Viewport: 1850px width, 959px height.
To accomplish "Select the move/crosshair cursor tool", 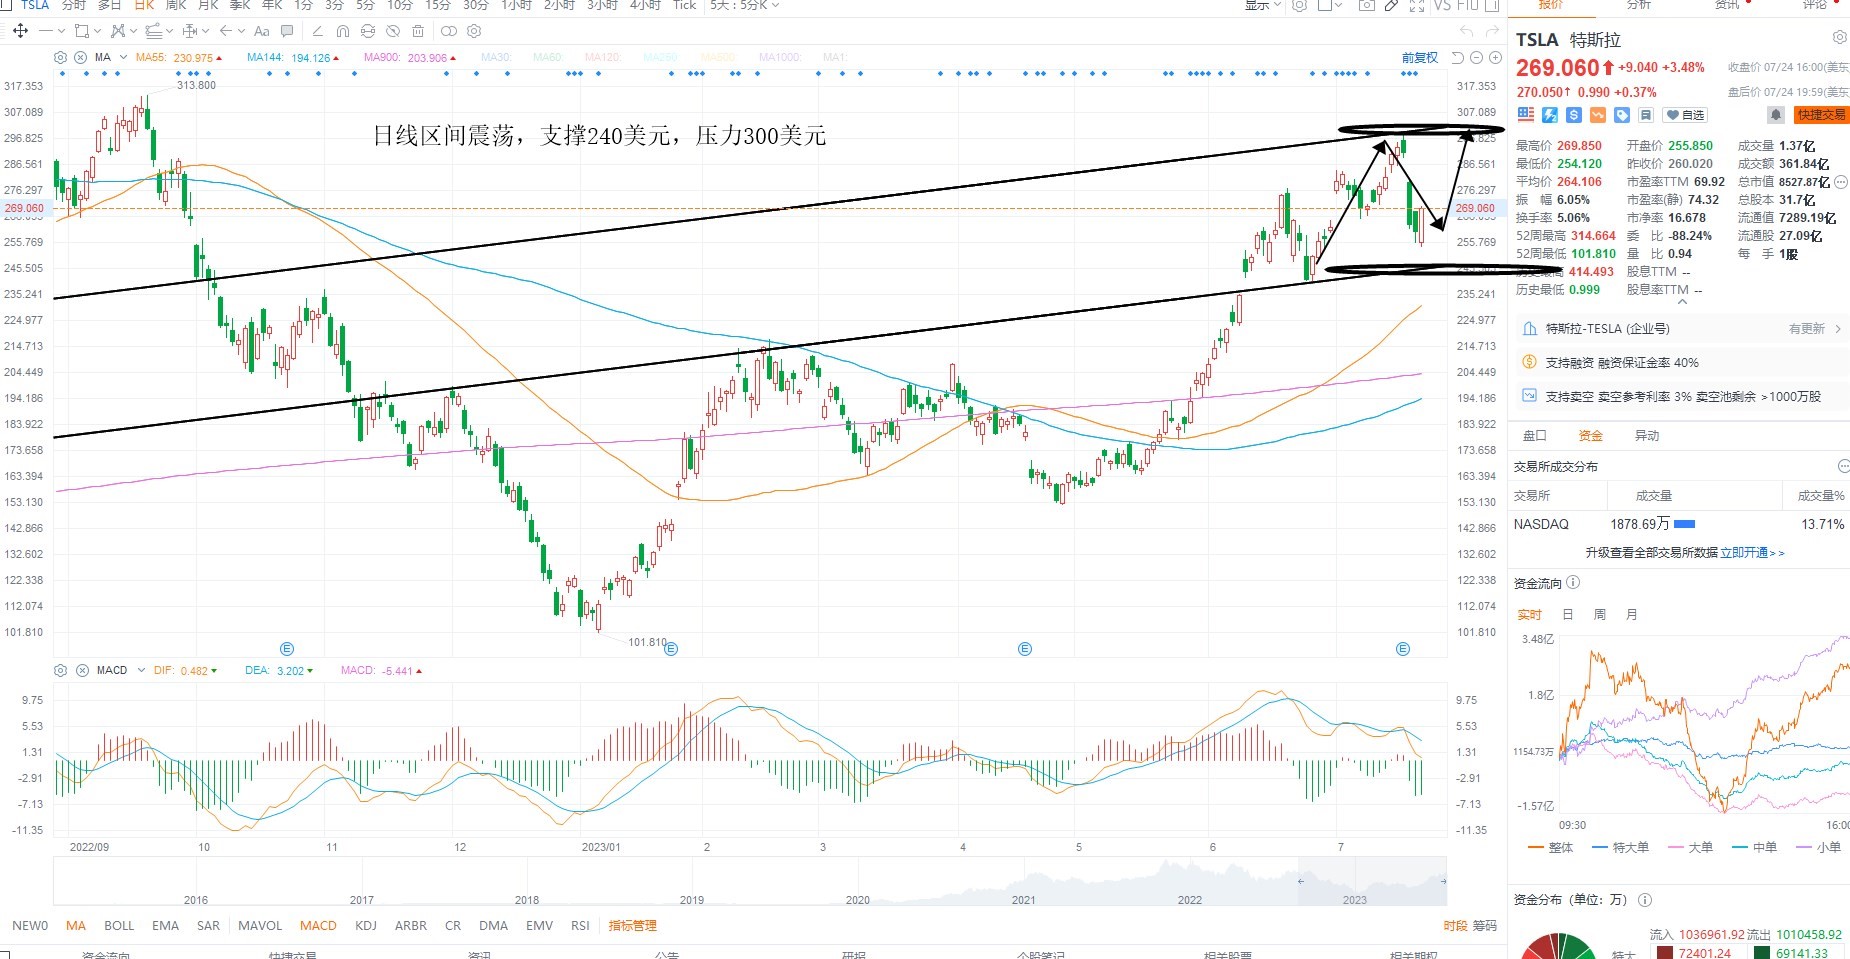I will coord(20,31).
